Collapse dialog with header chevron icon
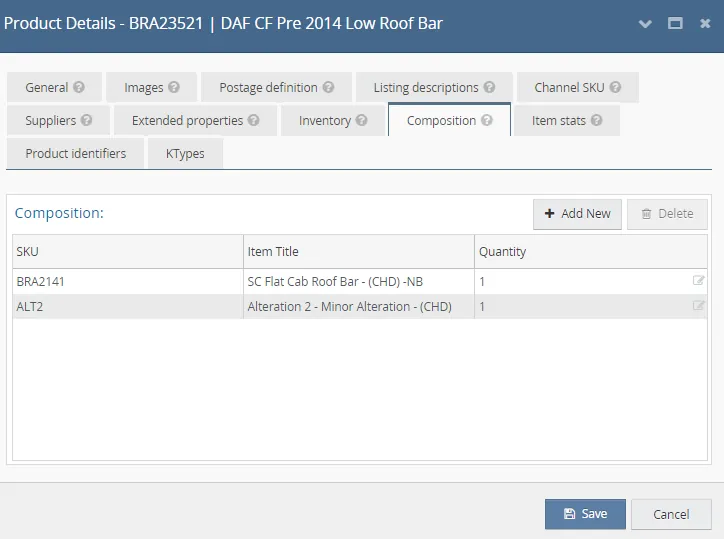The height and width of the screenshot is (539, 724). [645, 24]
